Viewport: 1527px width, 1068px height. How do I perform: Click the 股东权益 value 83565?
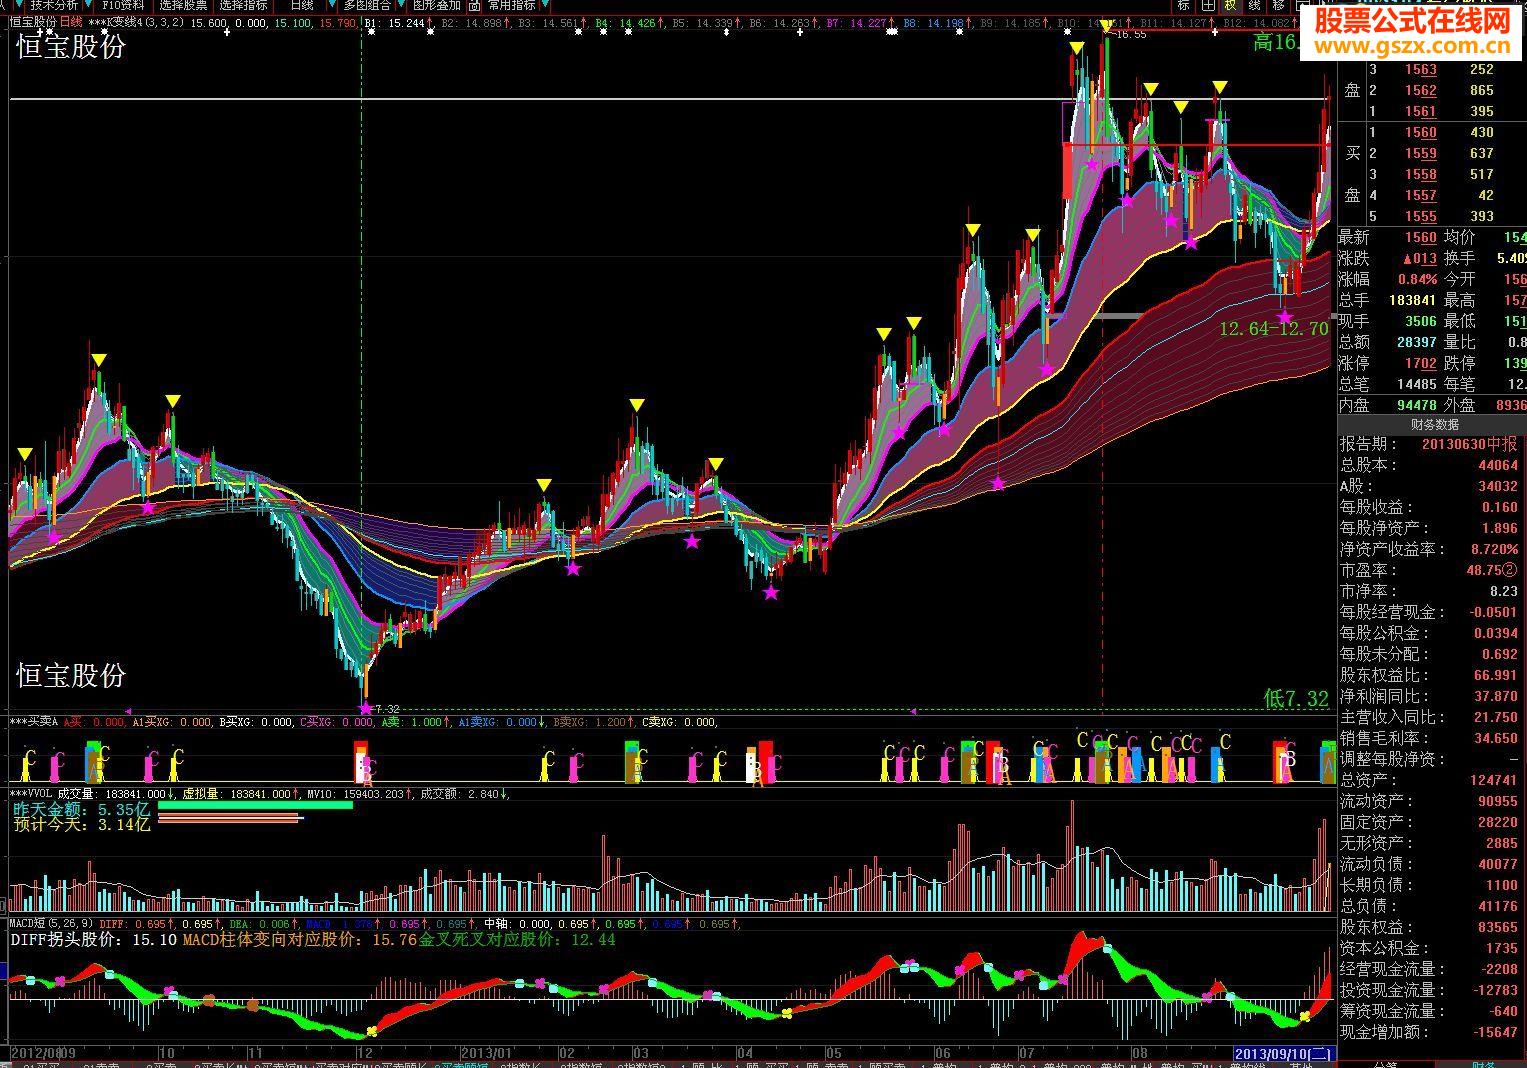tap(1497, 927)
